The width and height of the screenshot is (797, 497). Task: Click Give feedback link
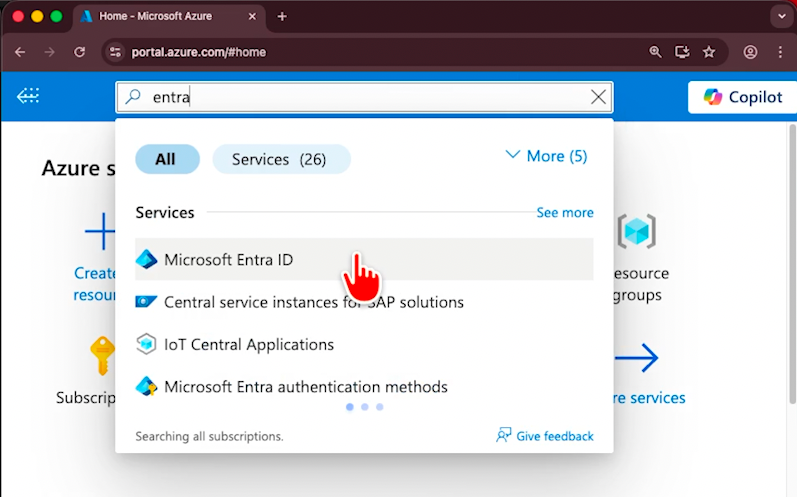click(545, 436)
